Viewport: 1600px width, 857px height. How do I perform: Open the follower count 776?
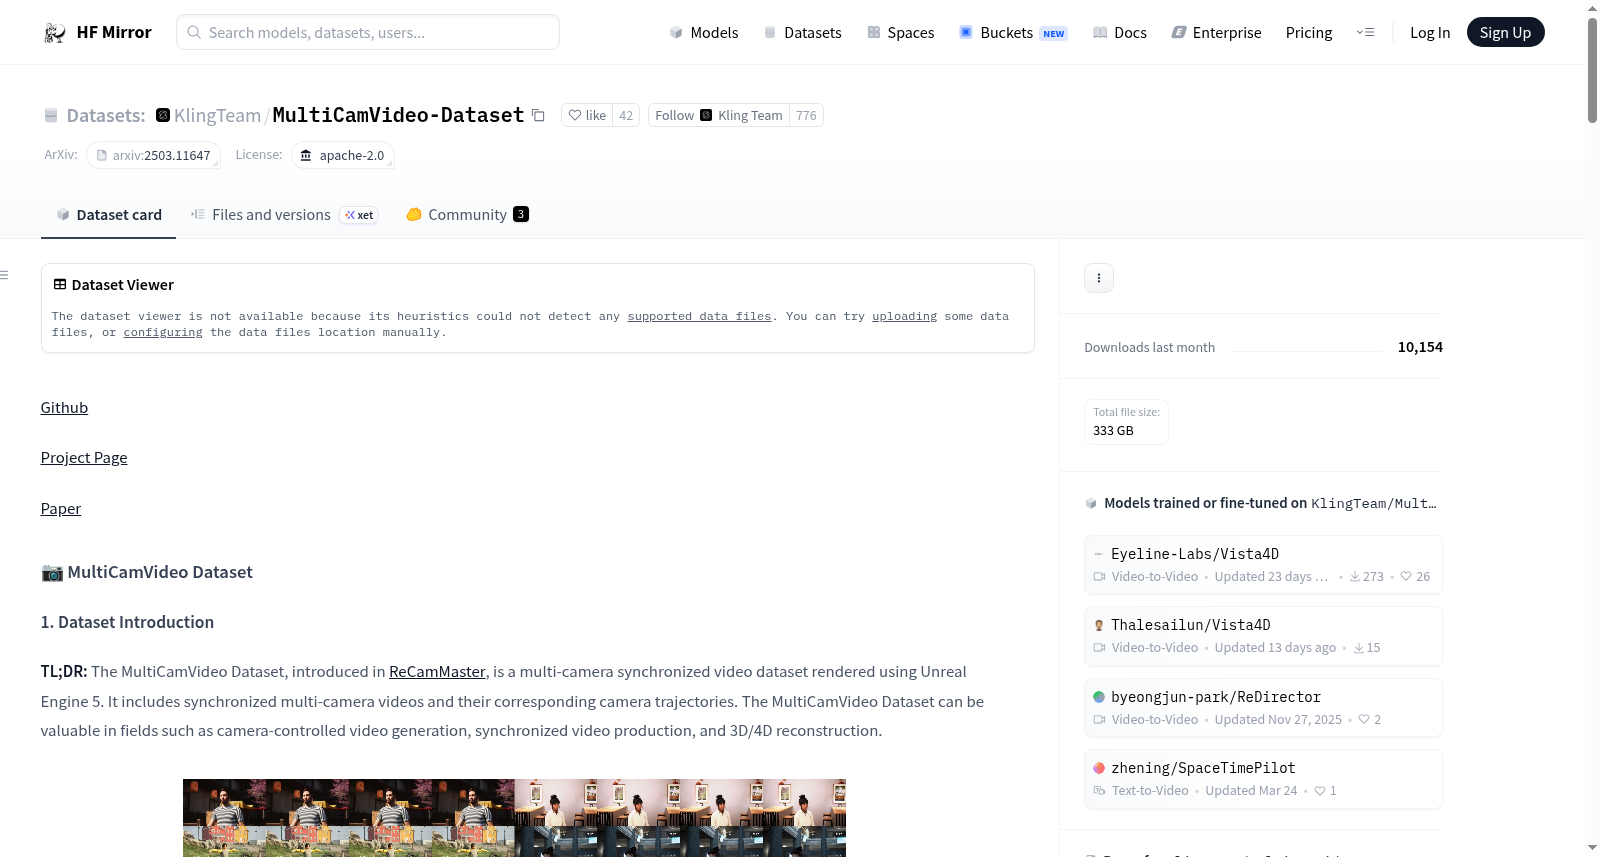coord(806,115)
